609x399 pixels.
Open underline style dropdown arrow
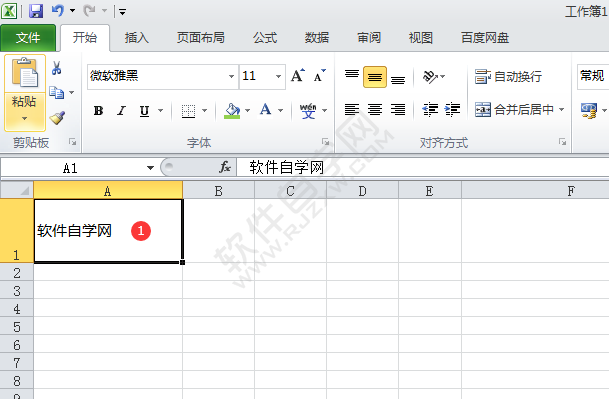tap(160, 111)
